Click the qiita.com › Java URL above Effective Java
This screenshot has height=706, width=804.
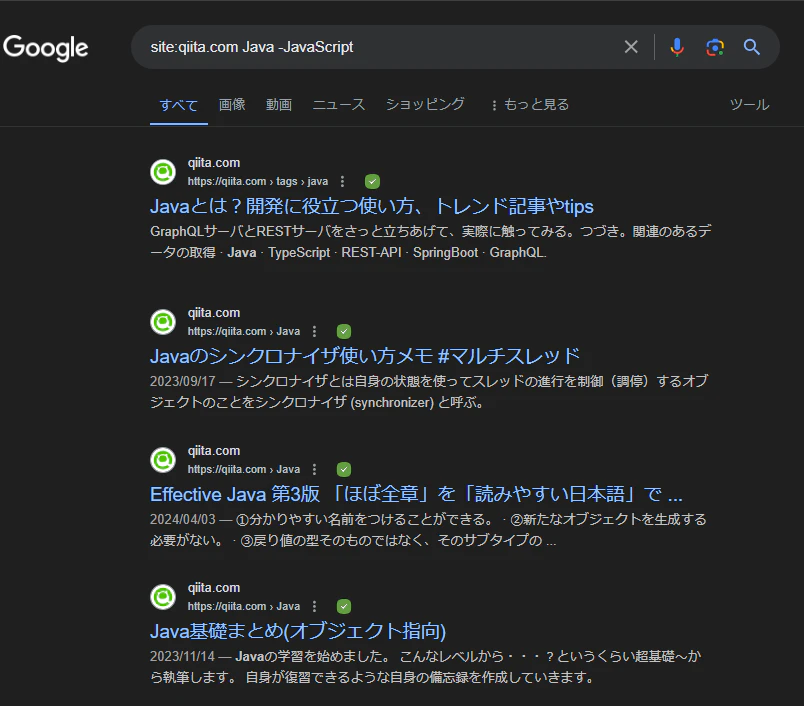coord(244,470)
